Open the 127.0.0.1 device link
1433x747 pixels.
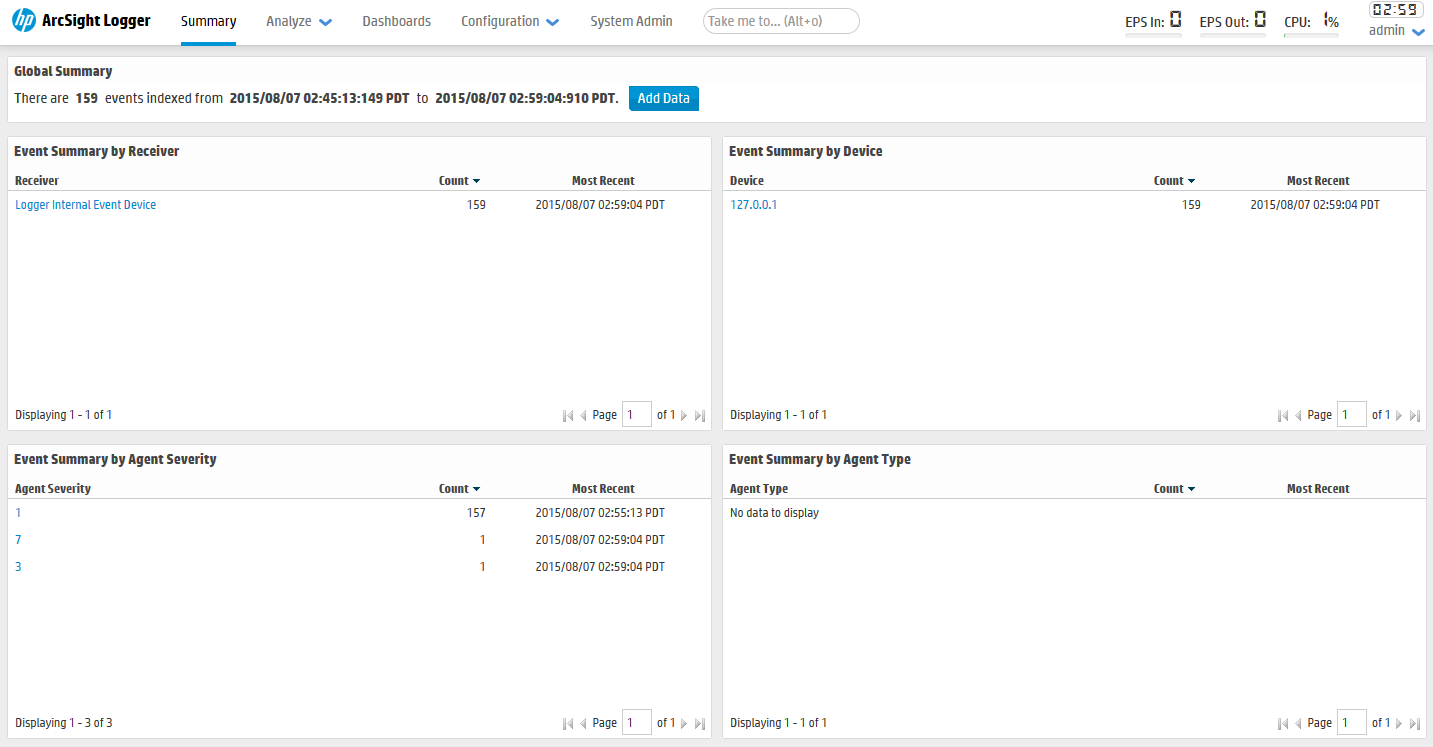tap(754, 205)
